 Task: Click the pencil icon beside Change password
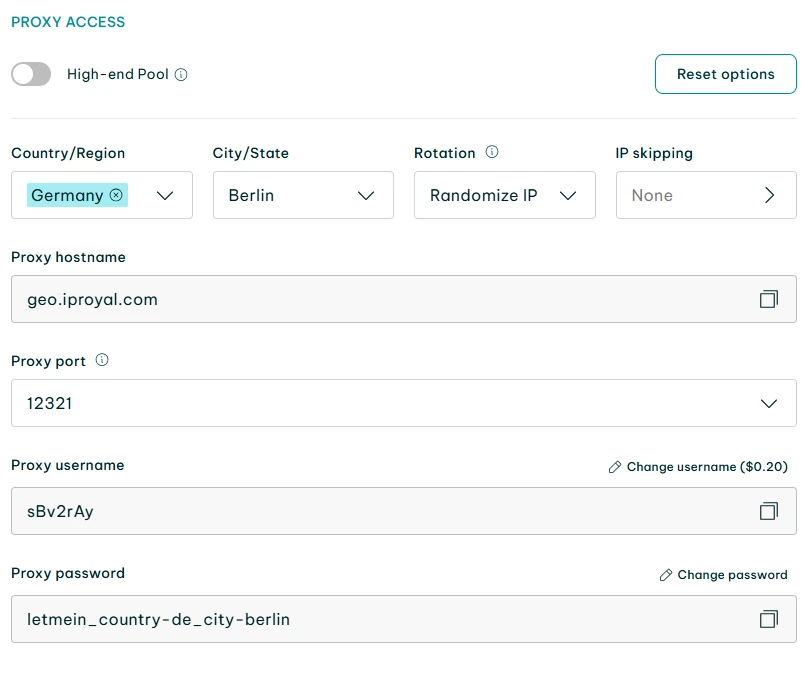click(x=666, y=575)
